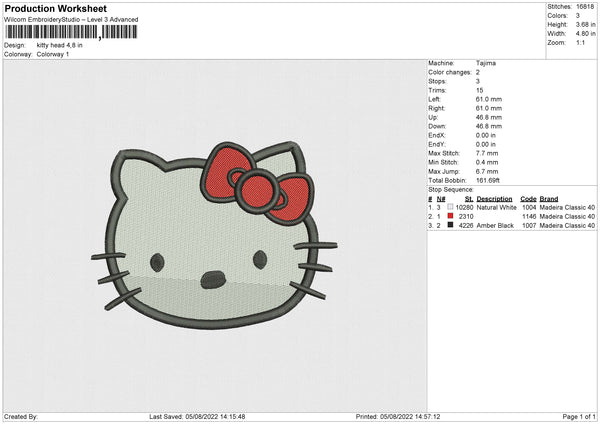Click the Min Stitch value "0.4 mm"
The height and width of the screenshot is (424, 600).
pyautogui.click(x=487, y=162)
